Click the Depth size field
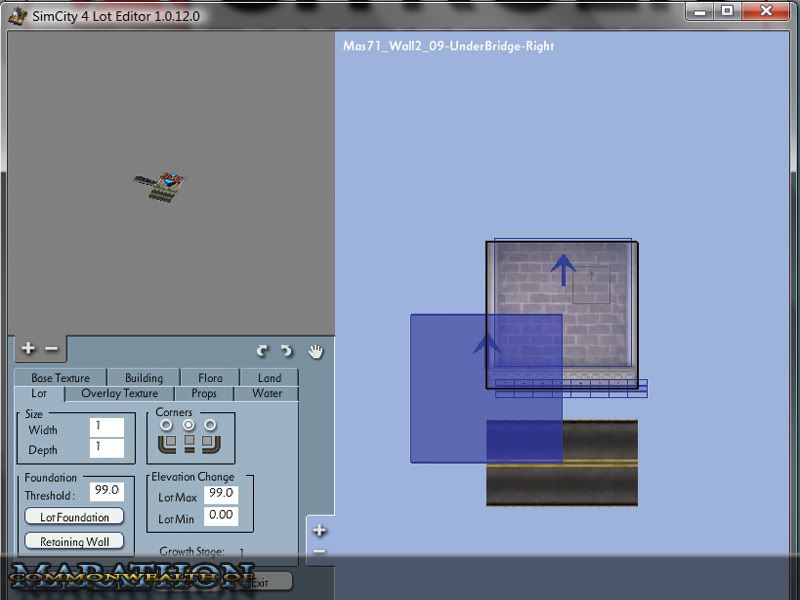Viewport: 800px width, 600px height. pyautogui.click(x=107, y=448)
